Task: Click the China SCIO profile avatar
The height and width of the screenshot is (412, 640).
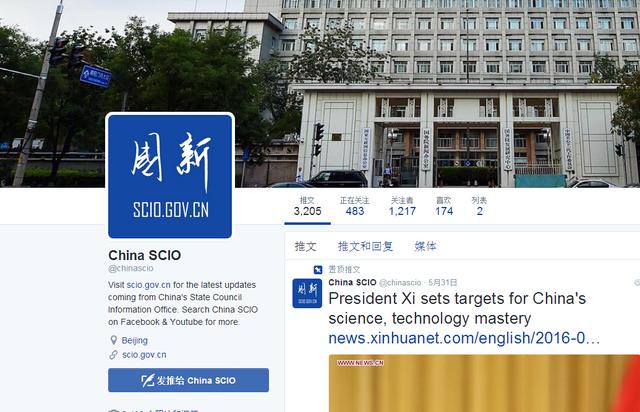Action: [x=170, y=176]
